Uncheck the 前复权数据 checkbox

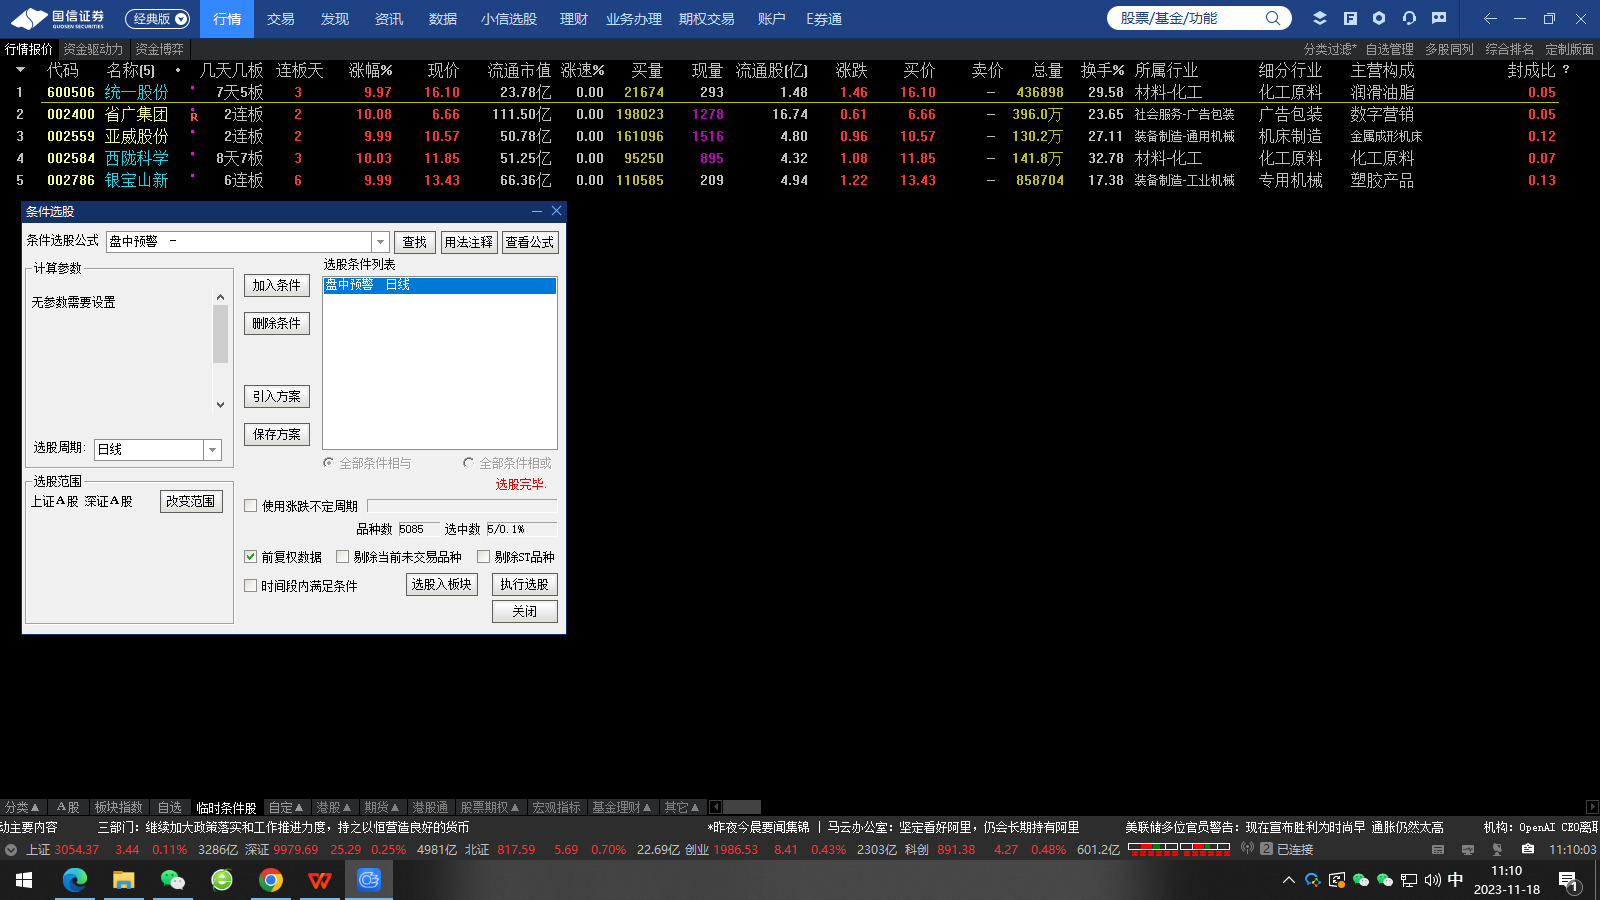click(251, 557)
